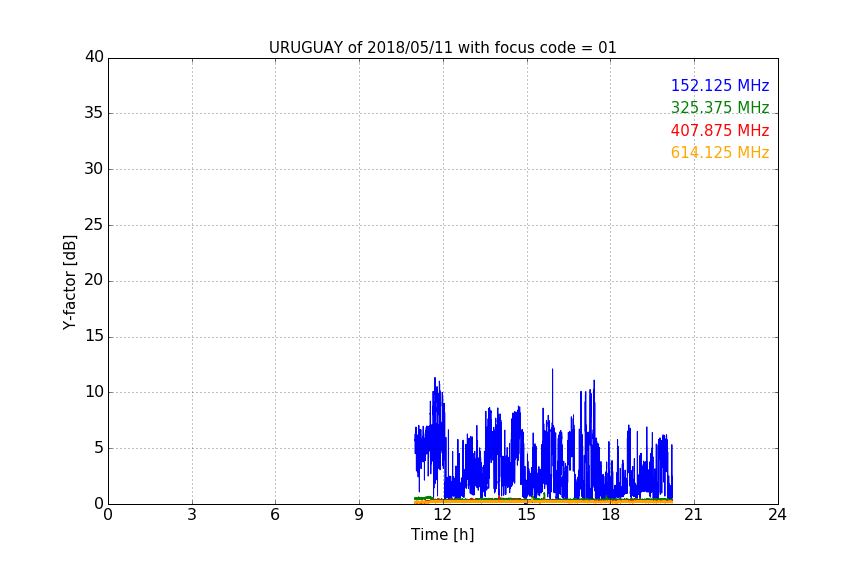Click the y-axis tick label '25'
Viewport: 864px width, 576px height.
pyautogui.click(x=94, y=224)
